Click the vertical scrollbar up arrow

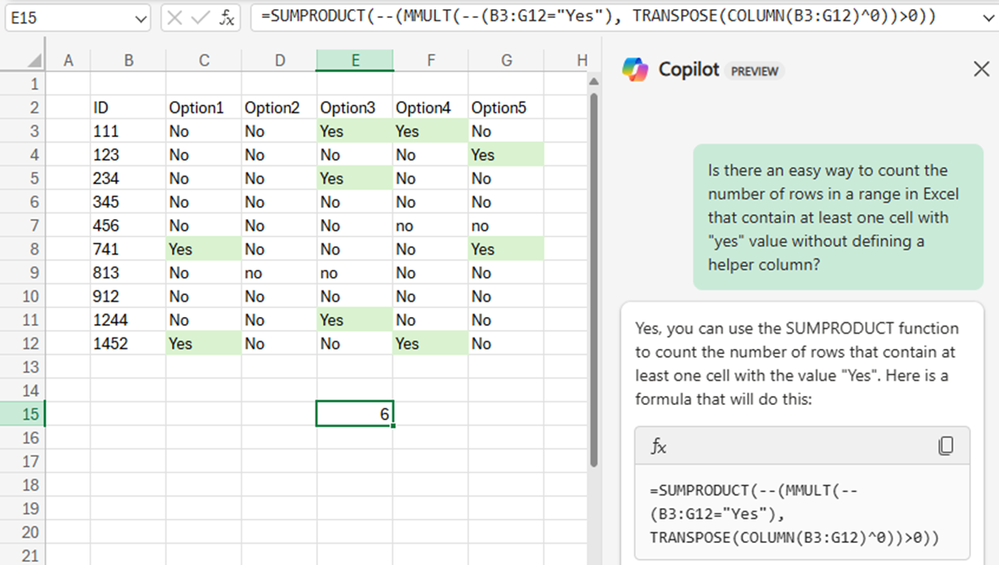593,82
